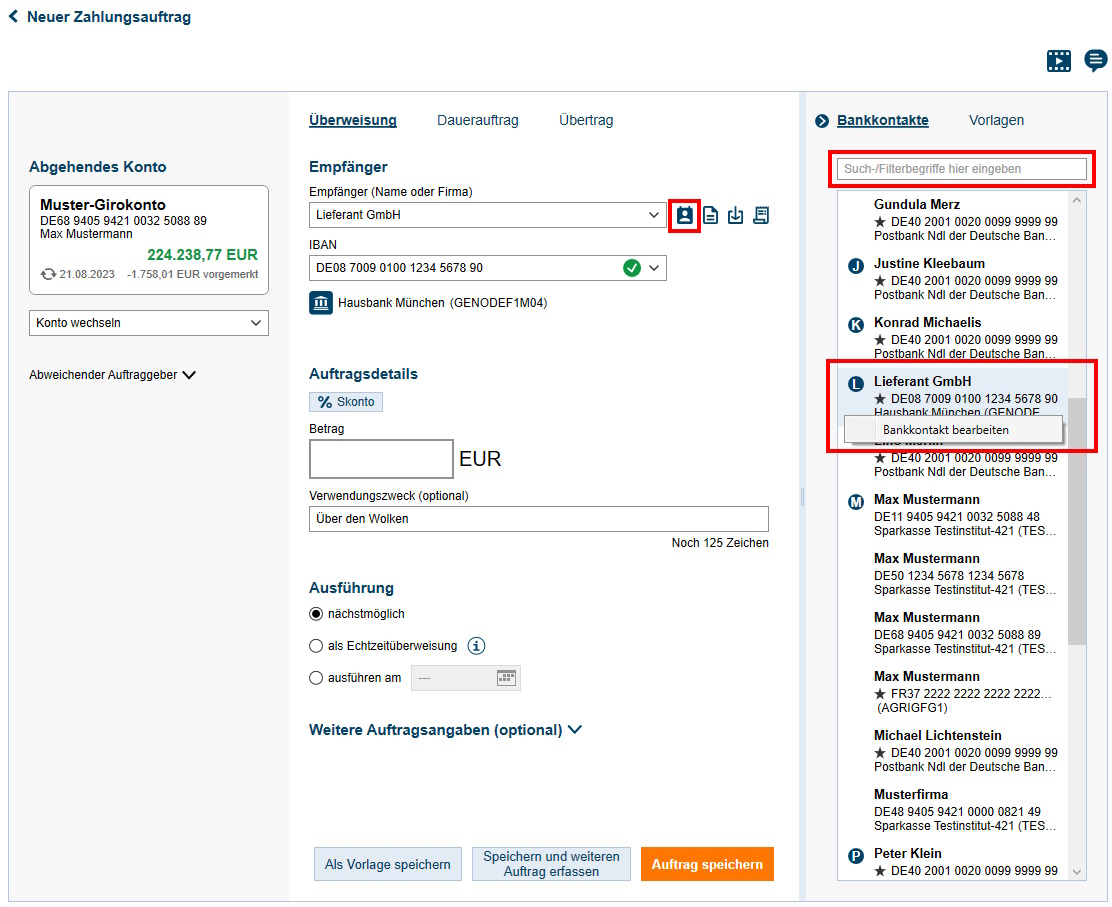Click the orange Auftrag speichern button
This screenshot has height=907, width=1112.
tap(707, 863)
